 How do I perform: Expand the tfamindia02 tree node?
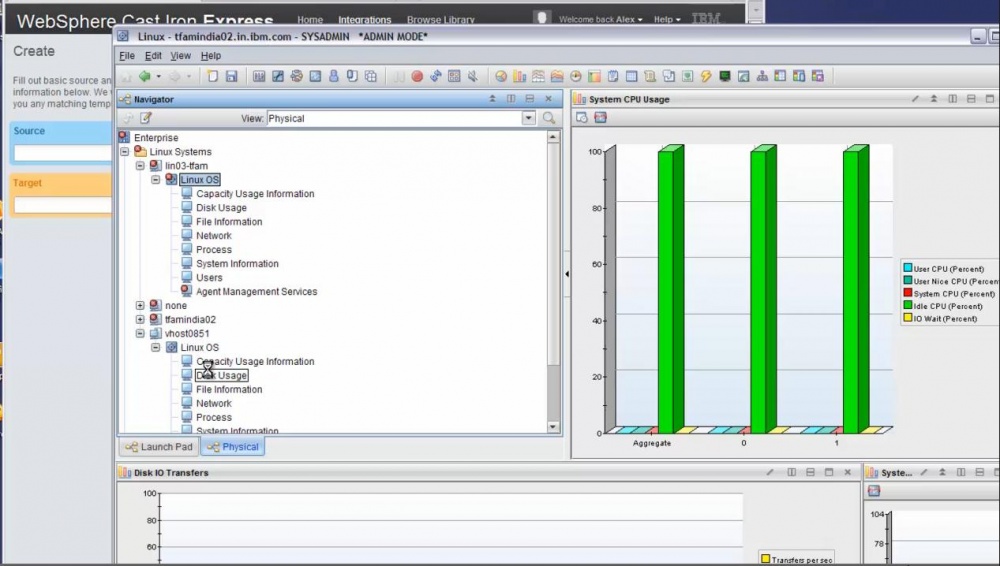[x=140, y=320]
